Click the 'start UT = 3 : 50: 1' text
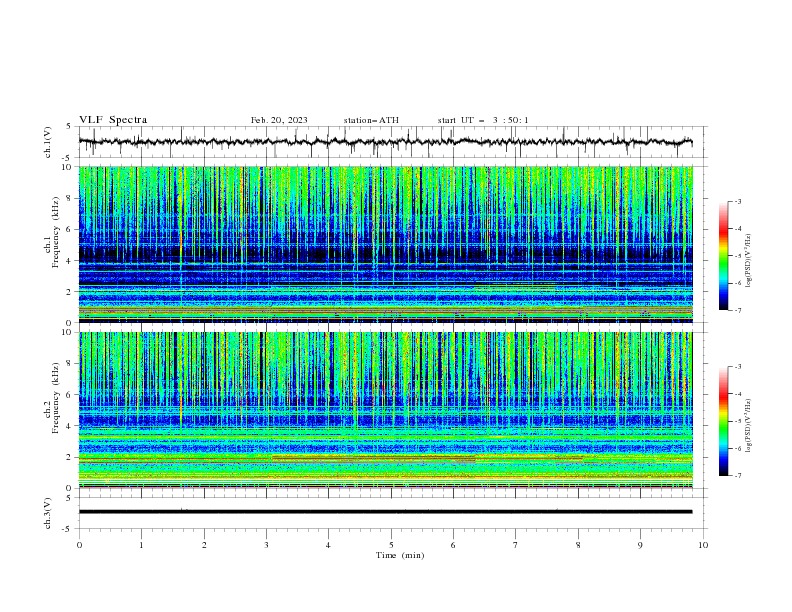 pyautogui.click(x=483, y=120)
